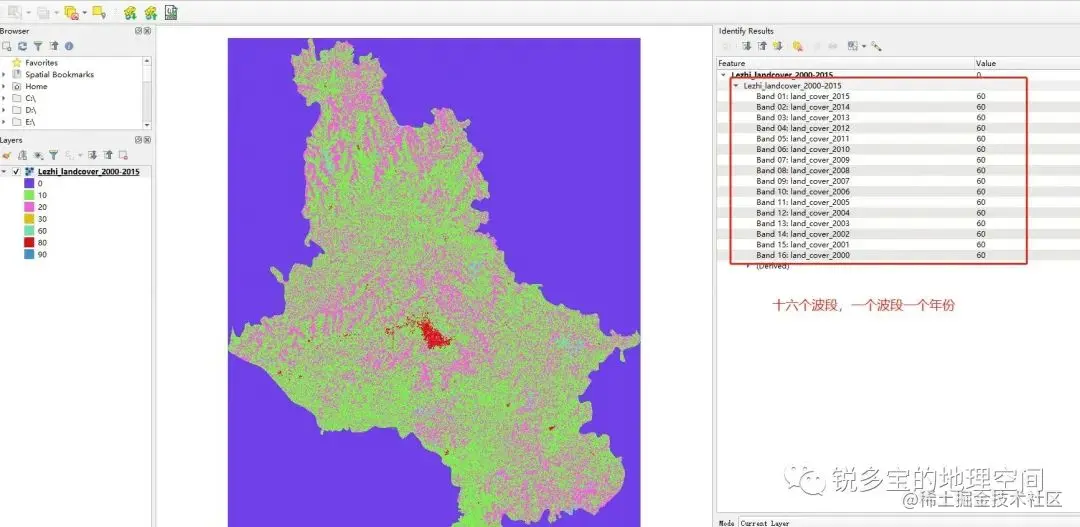
Task: Click Value column header
Action: pos(1028,63)
